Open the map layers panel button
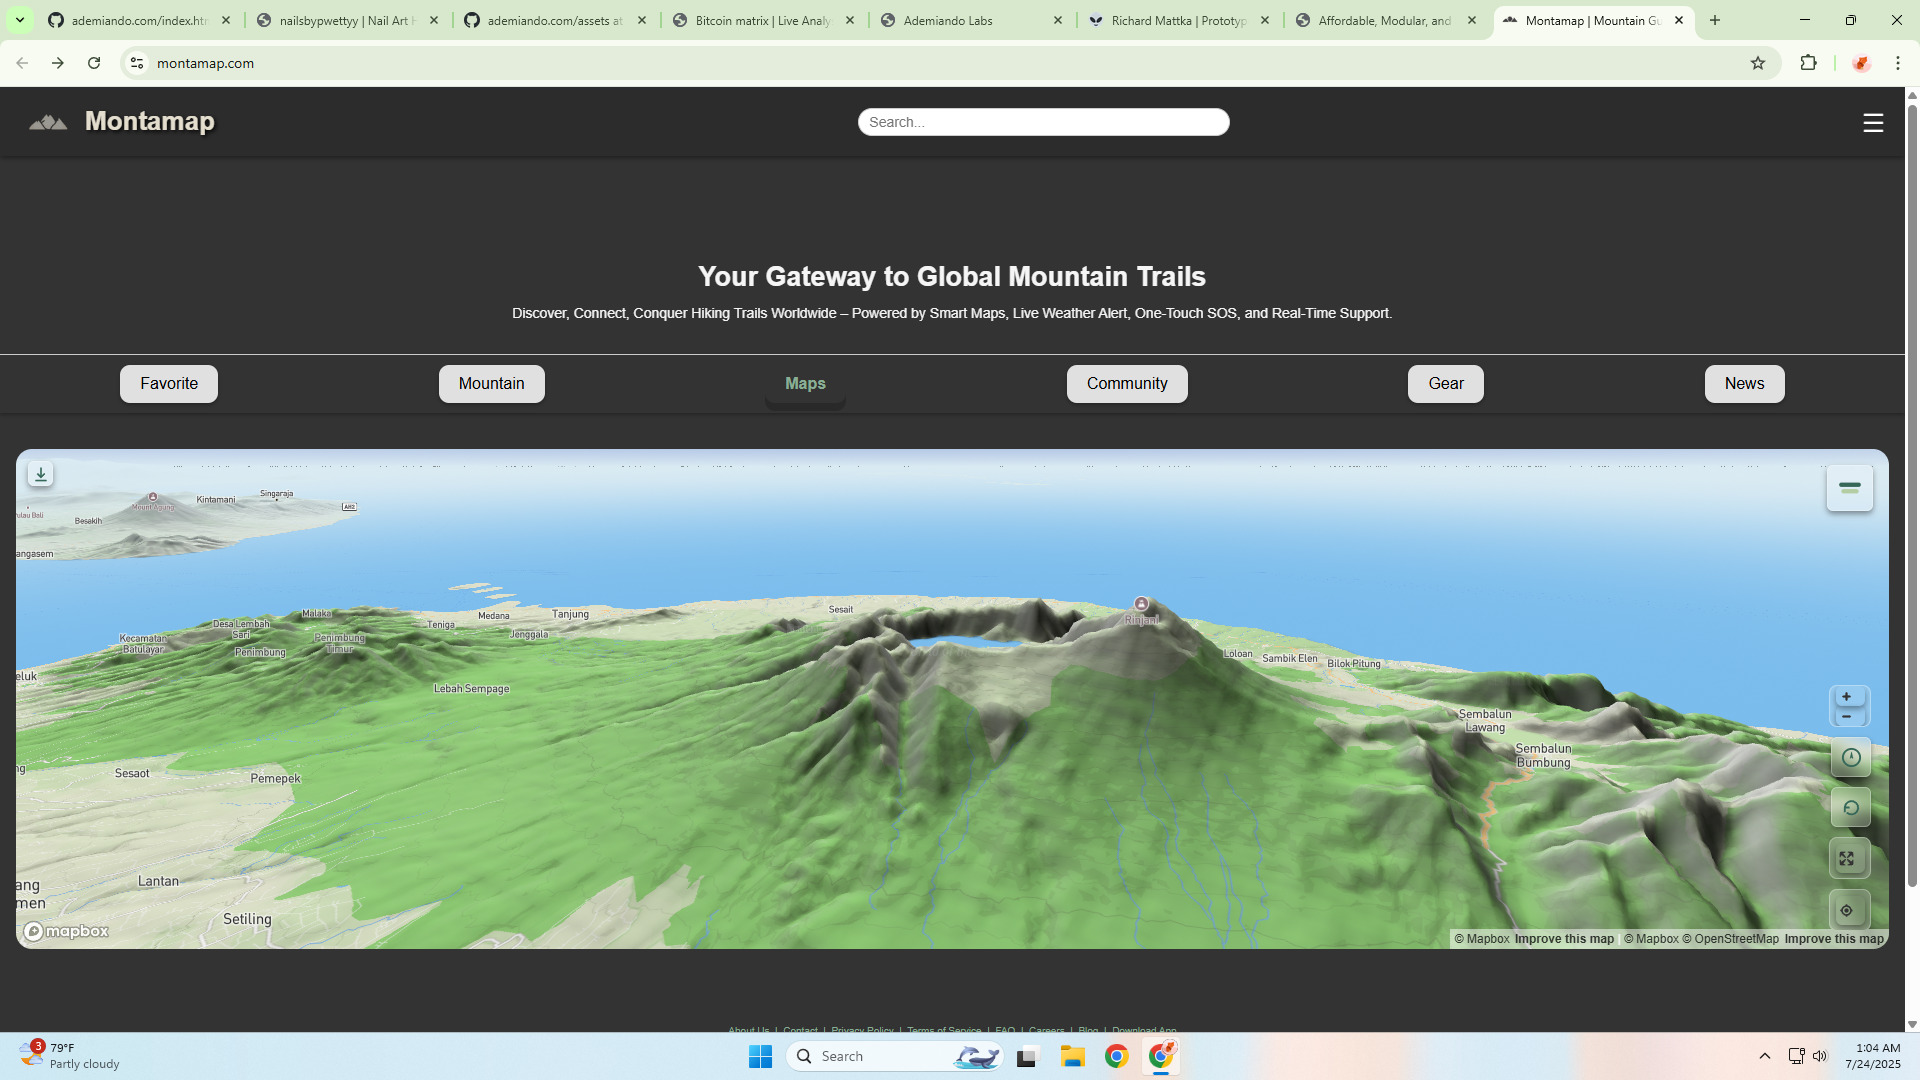The width and height of the screenshot is (1920, 1080). (x=1849, y=488)
